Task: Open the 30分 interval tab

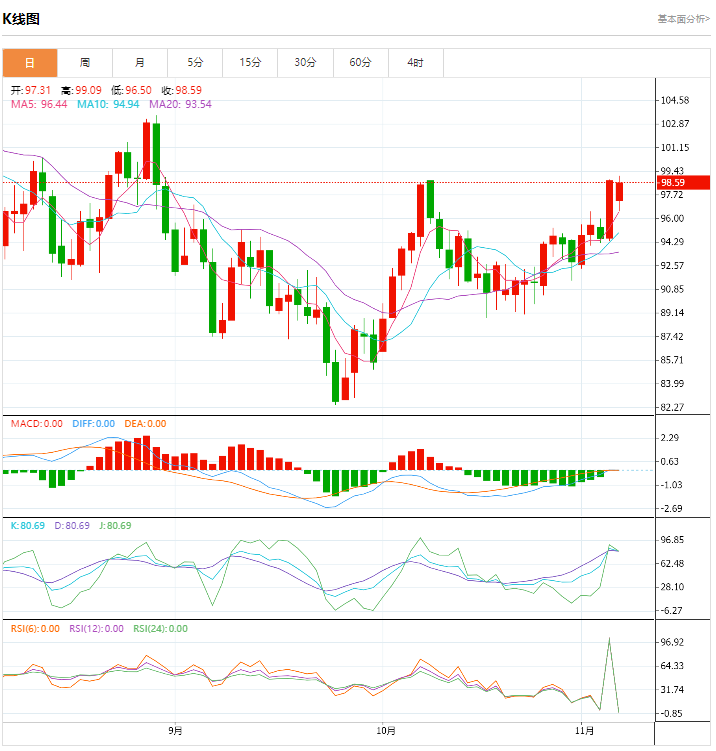Action: tap(305, 63)
